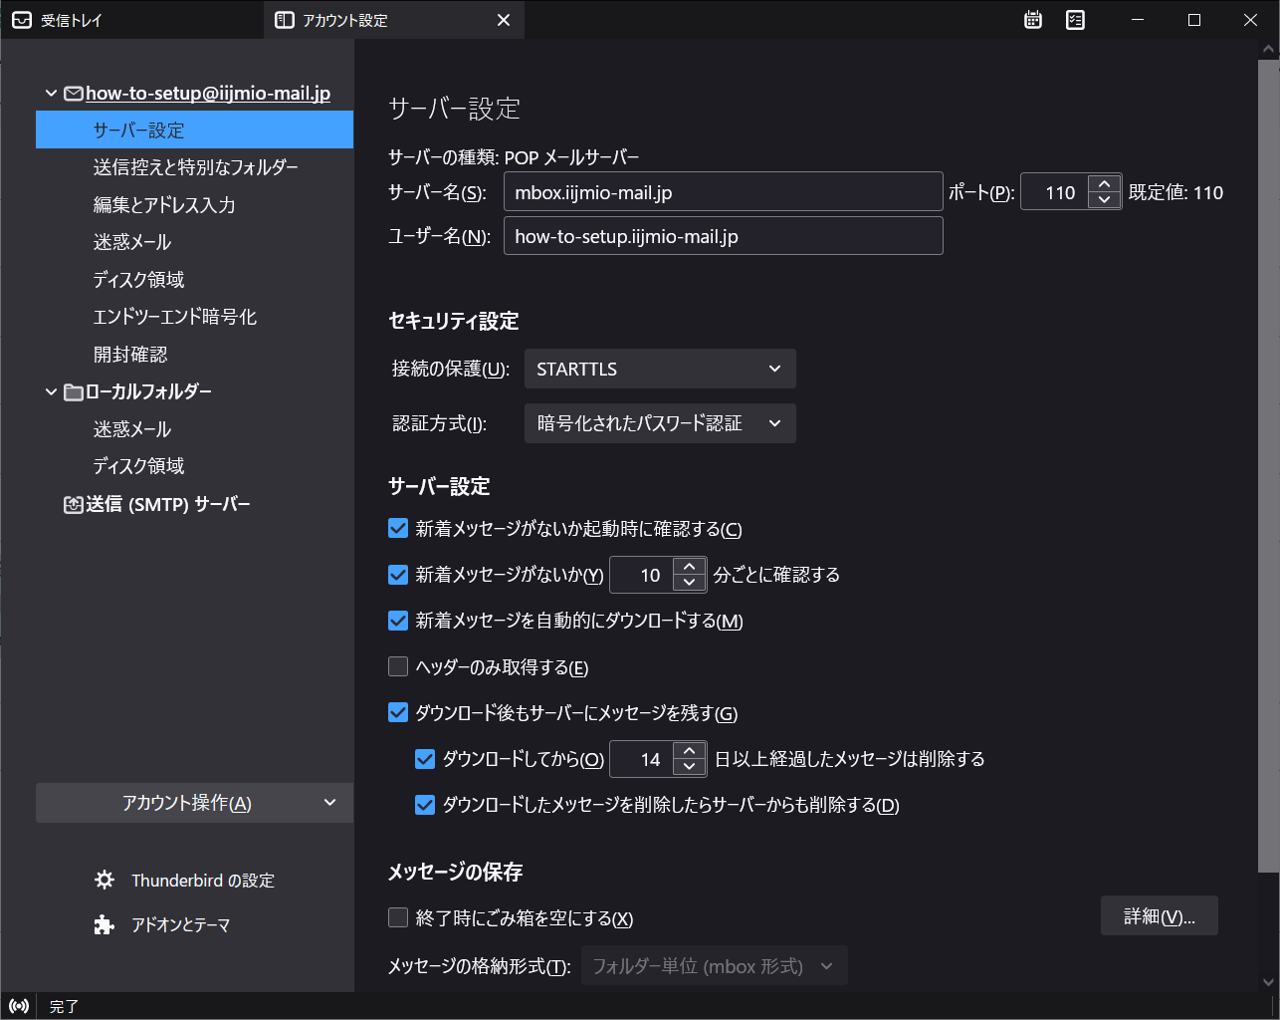
Task: Open エンドツーエンド暗号化 settings
Action: (x=194, y=317)
